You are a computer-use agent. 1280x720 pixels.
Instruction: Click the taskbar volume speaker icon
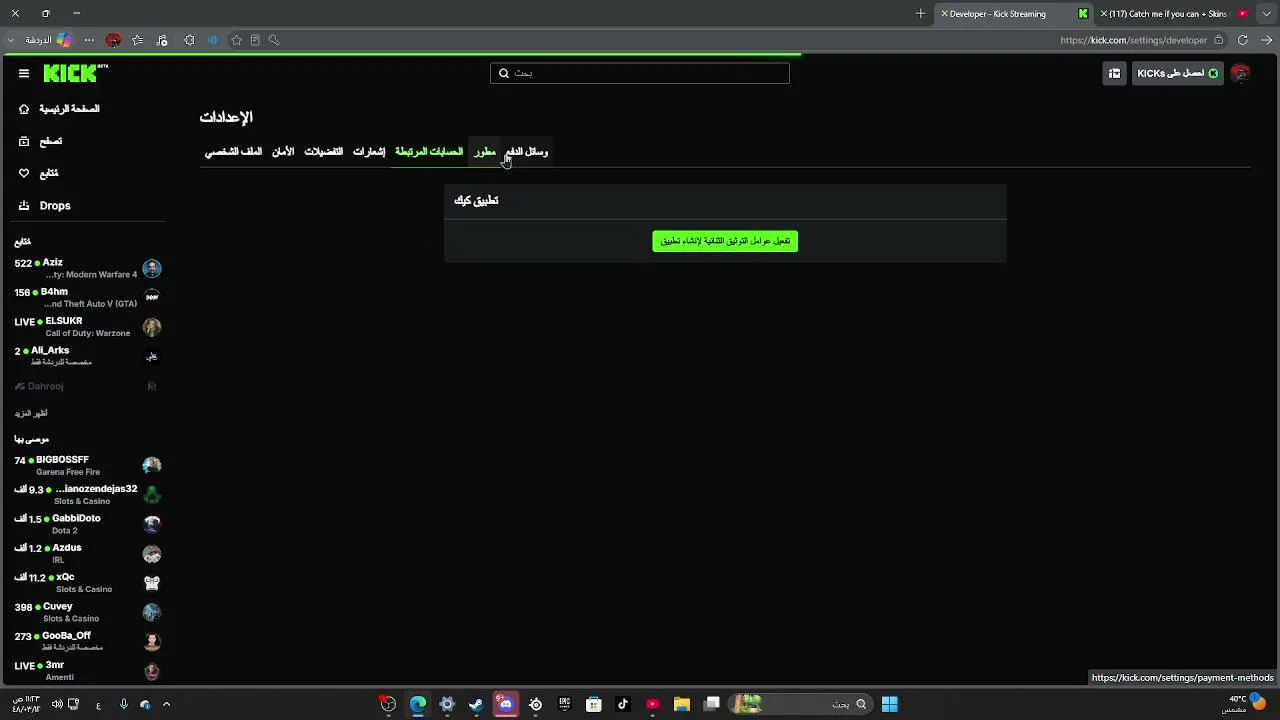pos(57,704)
